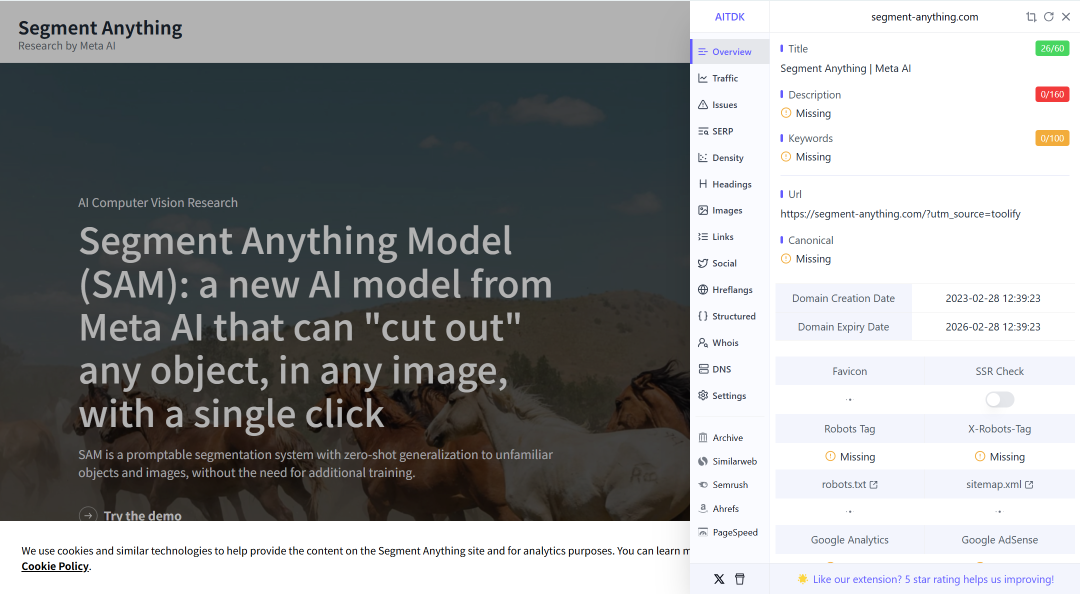1080x594 pixels.
Task: Click the Missing warning under Canonical
Action: tap(806, 259)
